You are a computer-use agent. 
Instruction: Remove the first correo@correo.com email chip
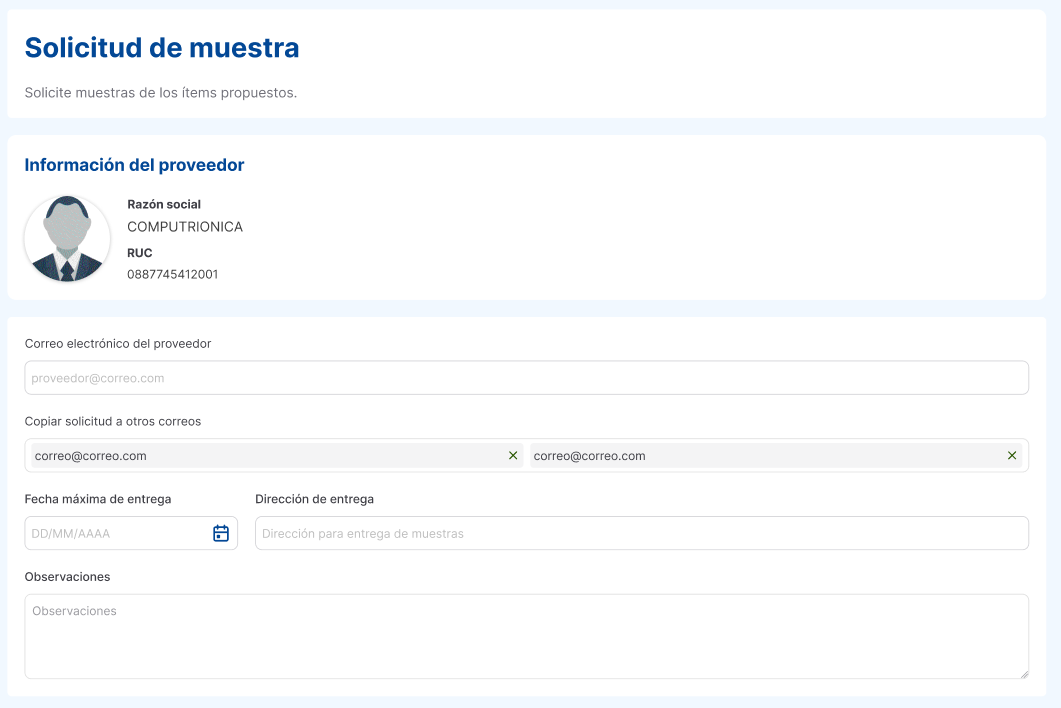pos(513,455)
